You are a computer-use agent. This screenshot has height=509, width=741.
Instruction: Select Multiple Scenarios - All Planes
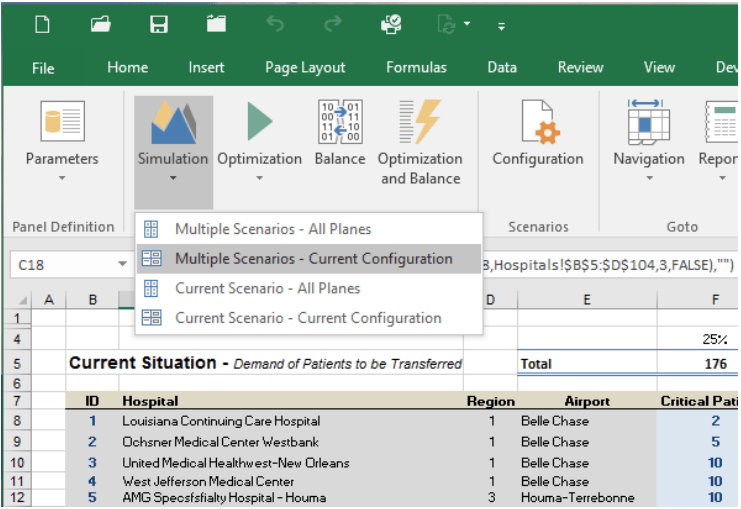(272, 229)
